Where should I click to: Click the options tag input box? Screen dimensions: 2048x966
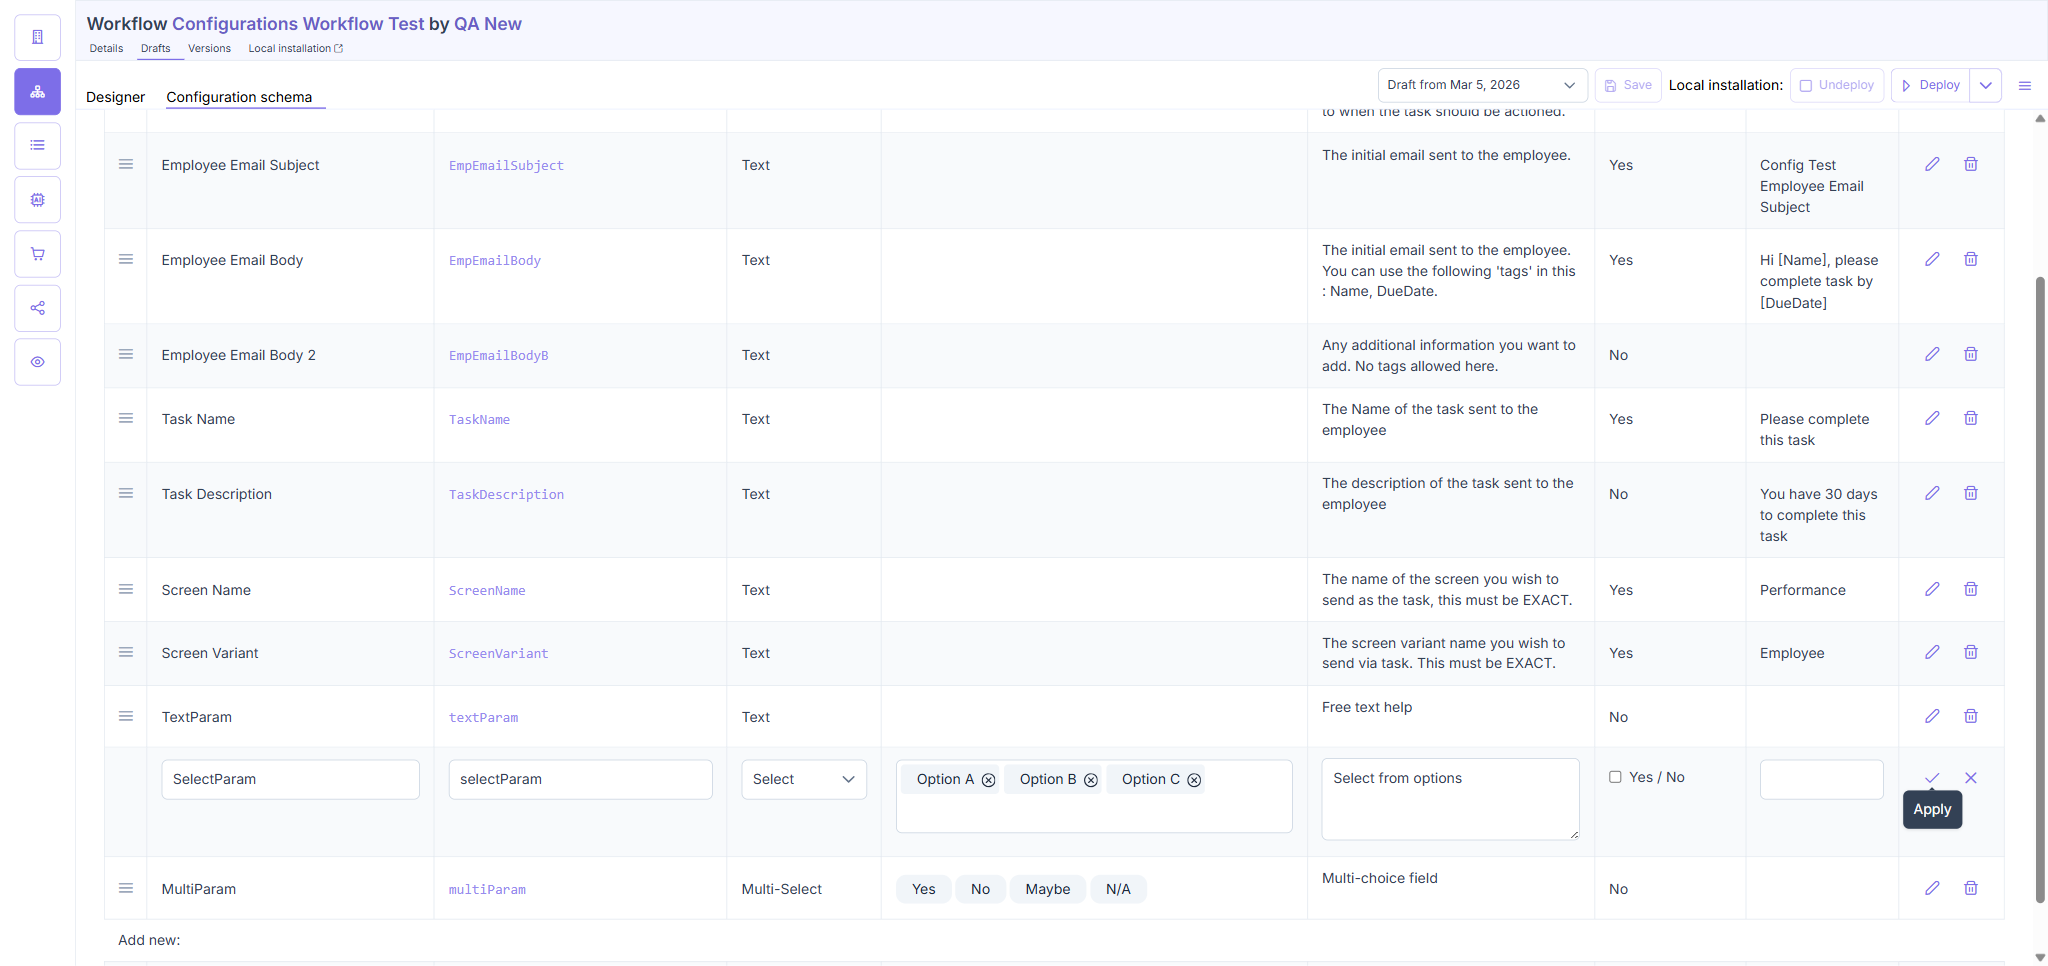(x=1094, y=796)
